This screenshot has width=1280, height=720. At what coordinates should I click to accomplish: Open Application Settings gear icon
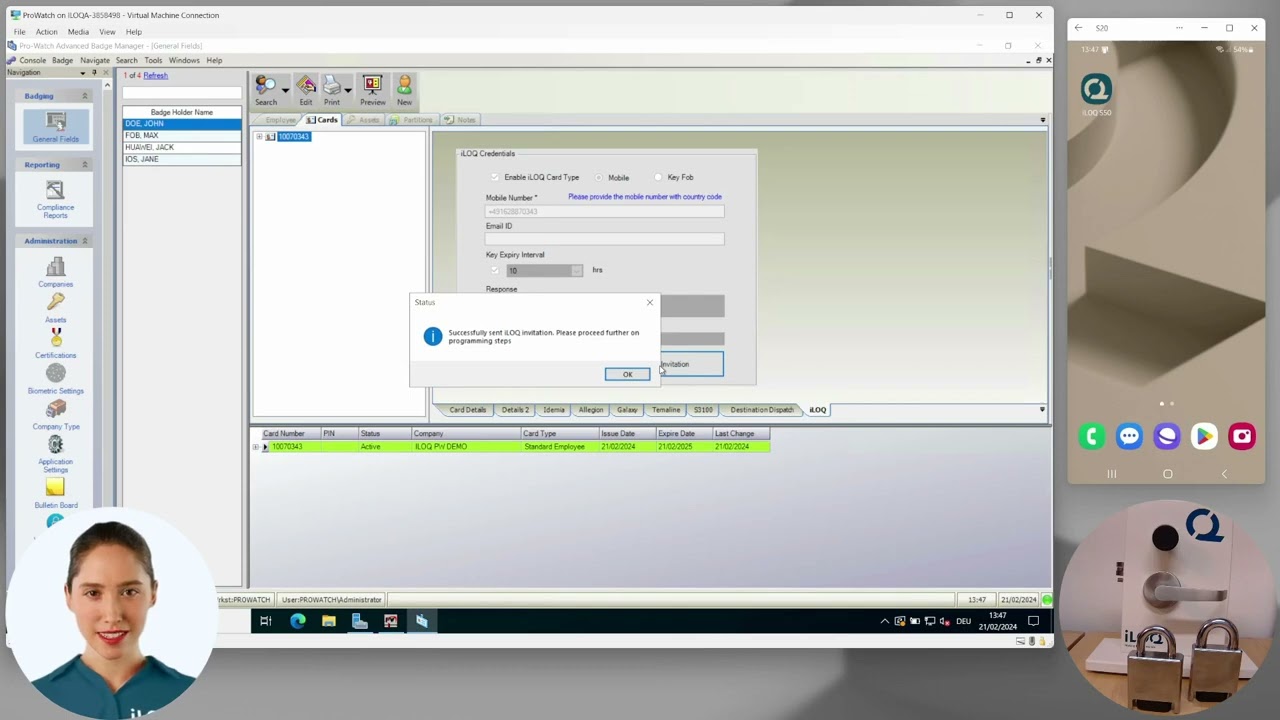[x=55, y=454]
